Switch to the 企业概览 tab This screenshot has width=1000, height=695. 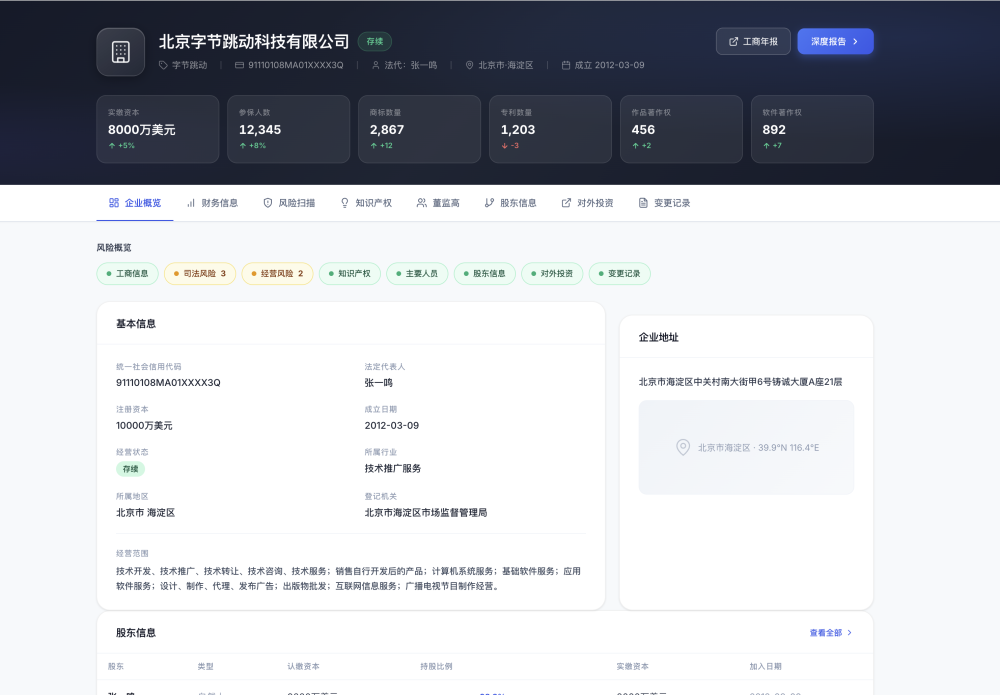135,203
